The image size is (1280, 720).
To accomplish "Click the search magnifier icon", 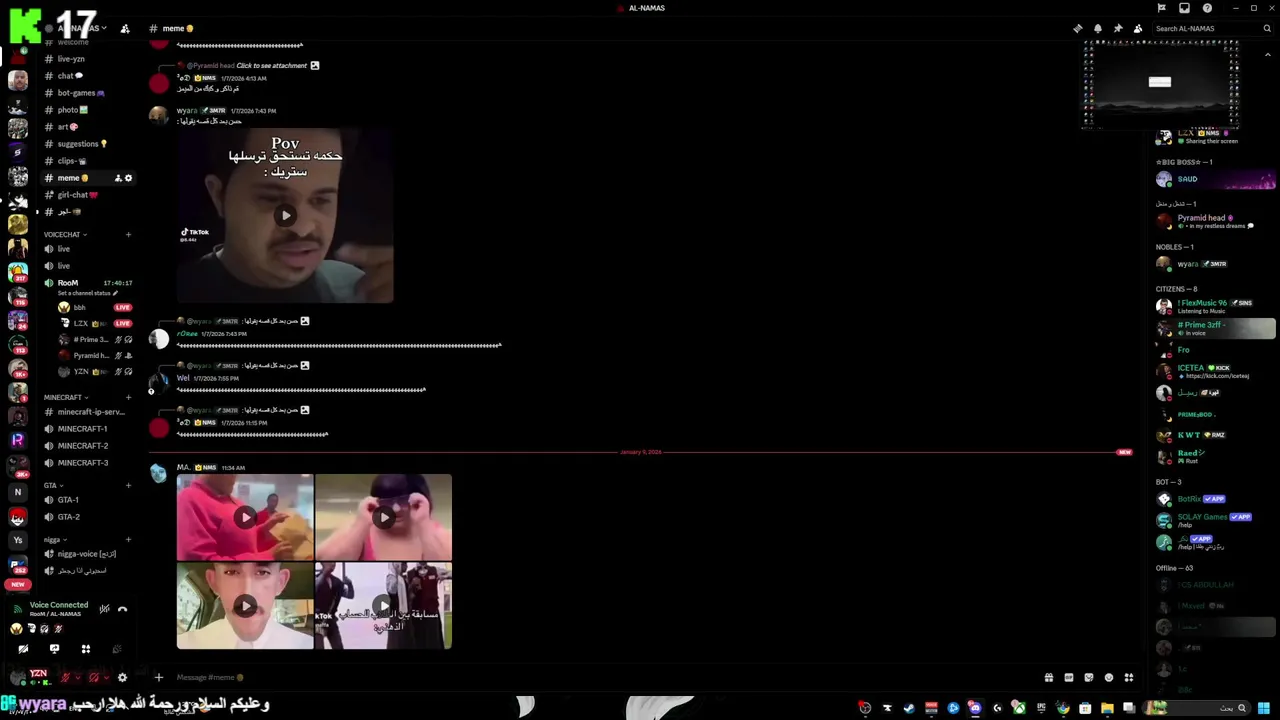I will 1268,28.
